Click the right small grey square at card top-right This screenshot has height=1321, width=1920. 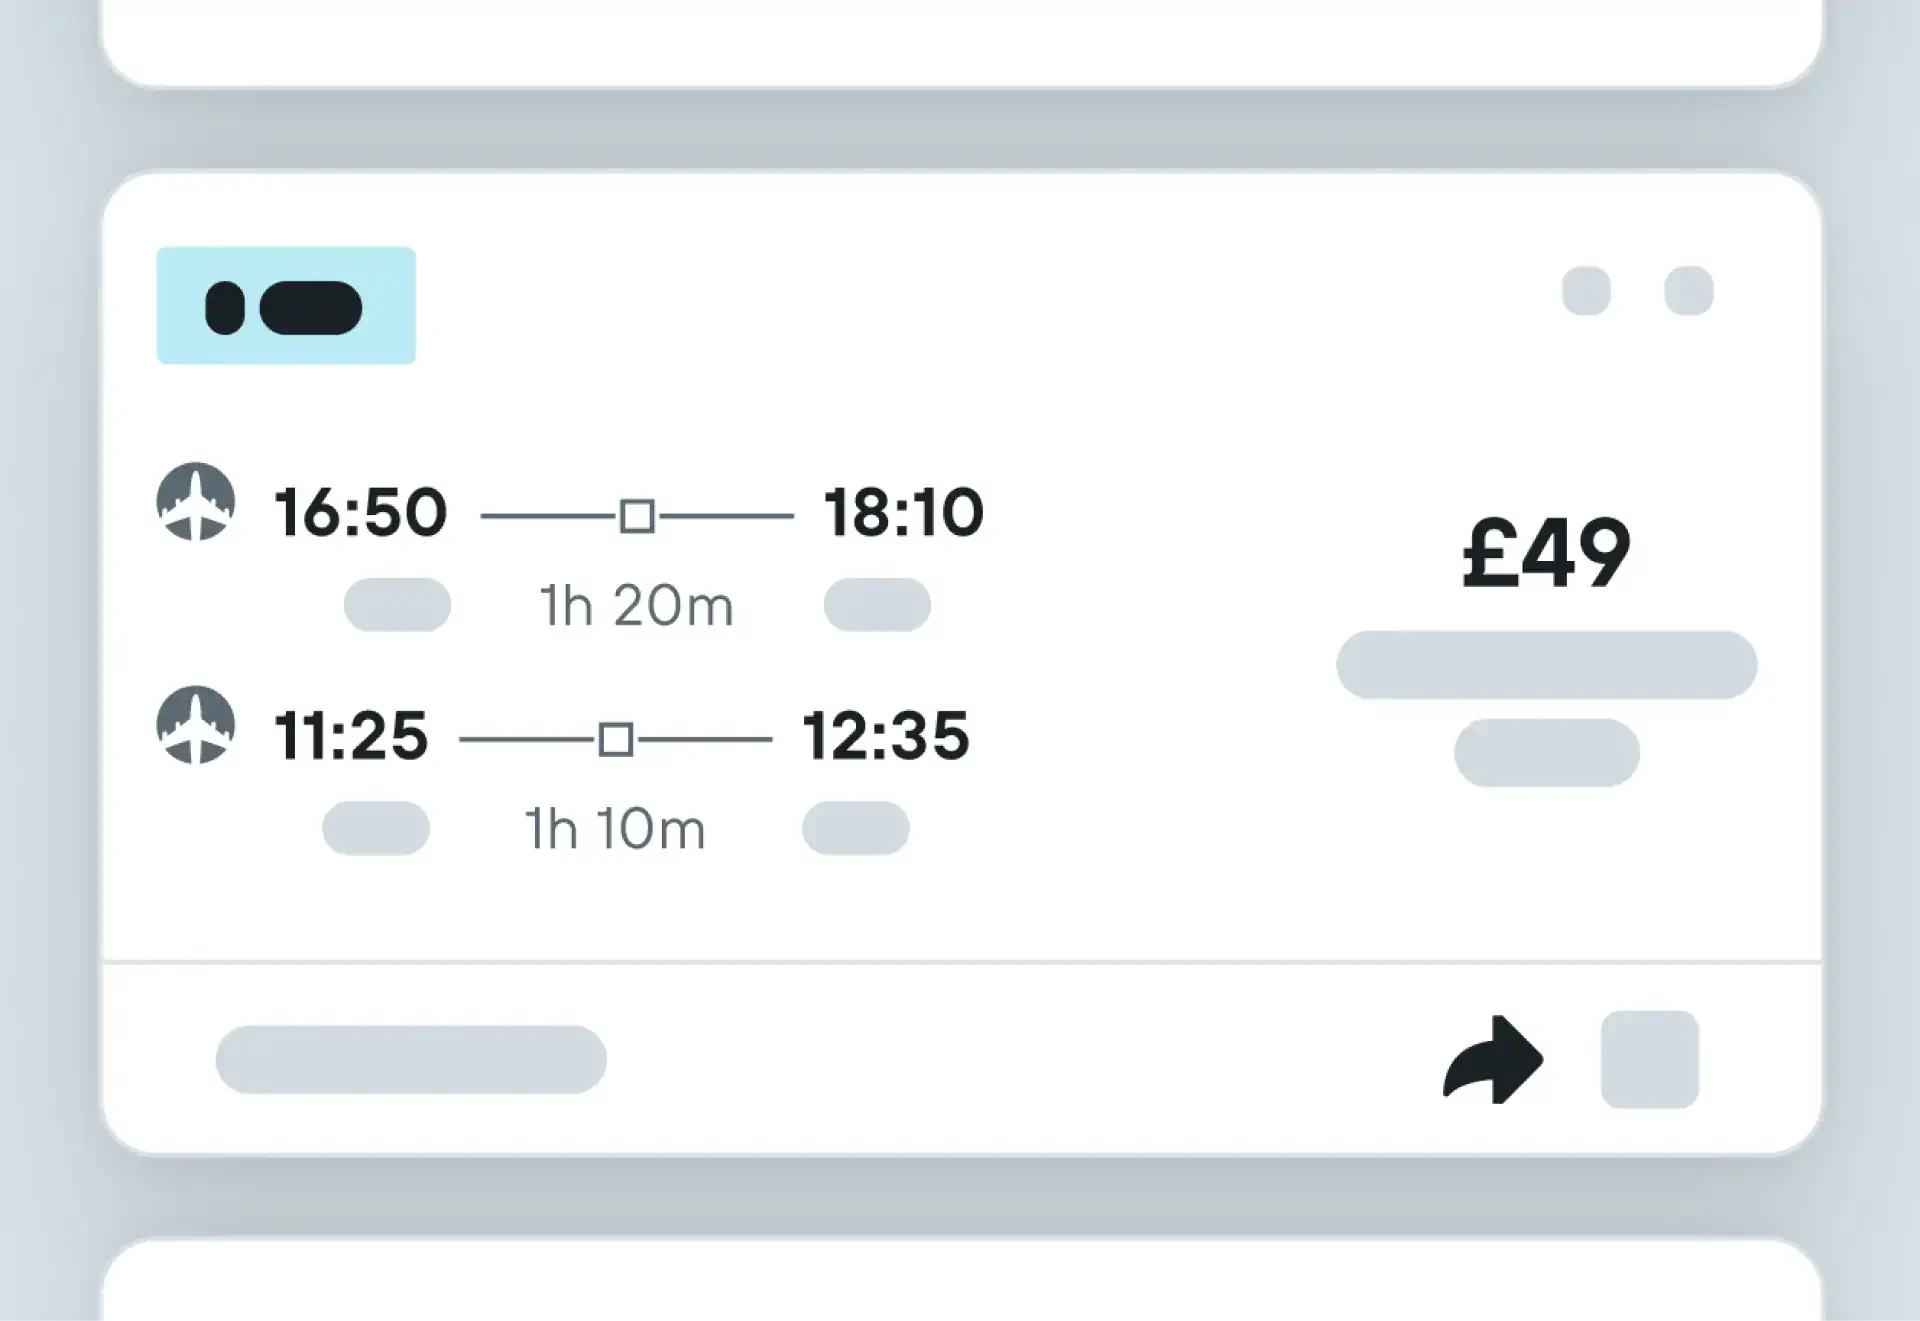(1688, 291)
